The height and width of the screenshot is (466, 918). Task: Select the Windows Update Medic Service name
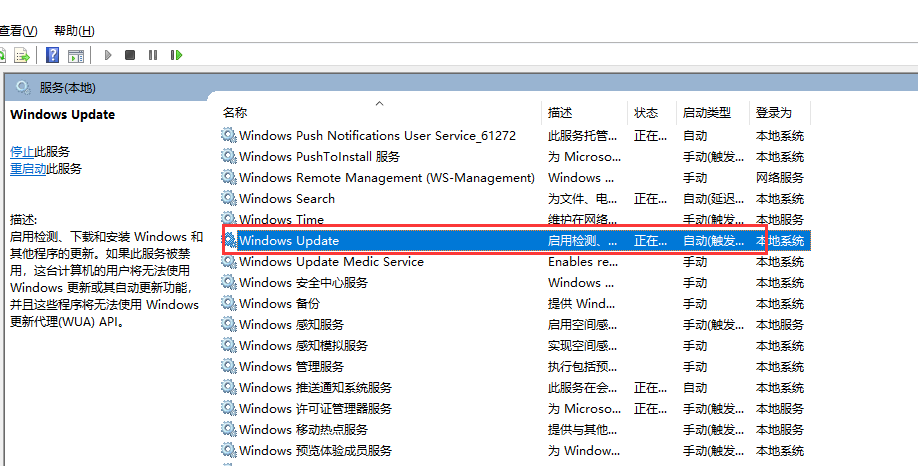331,262
